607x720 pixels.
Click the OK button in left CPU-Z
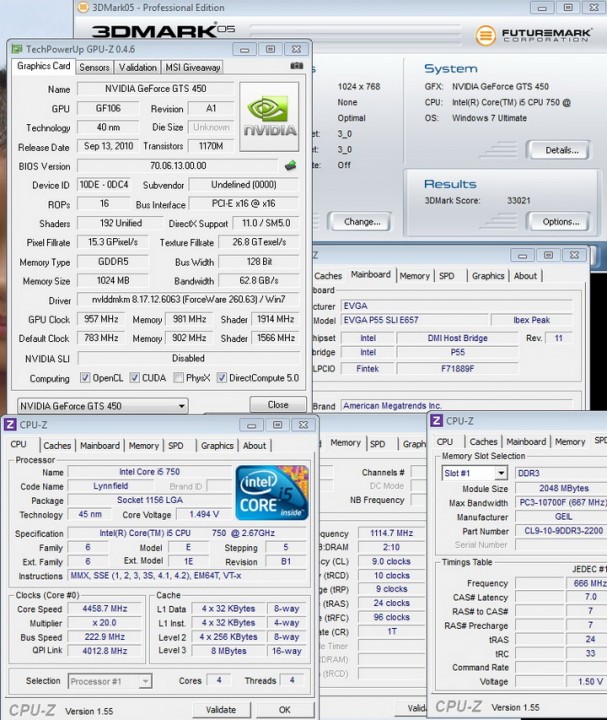[x=285, y=709]
